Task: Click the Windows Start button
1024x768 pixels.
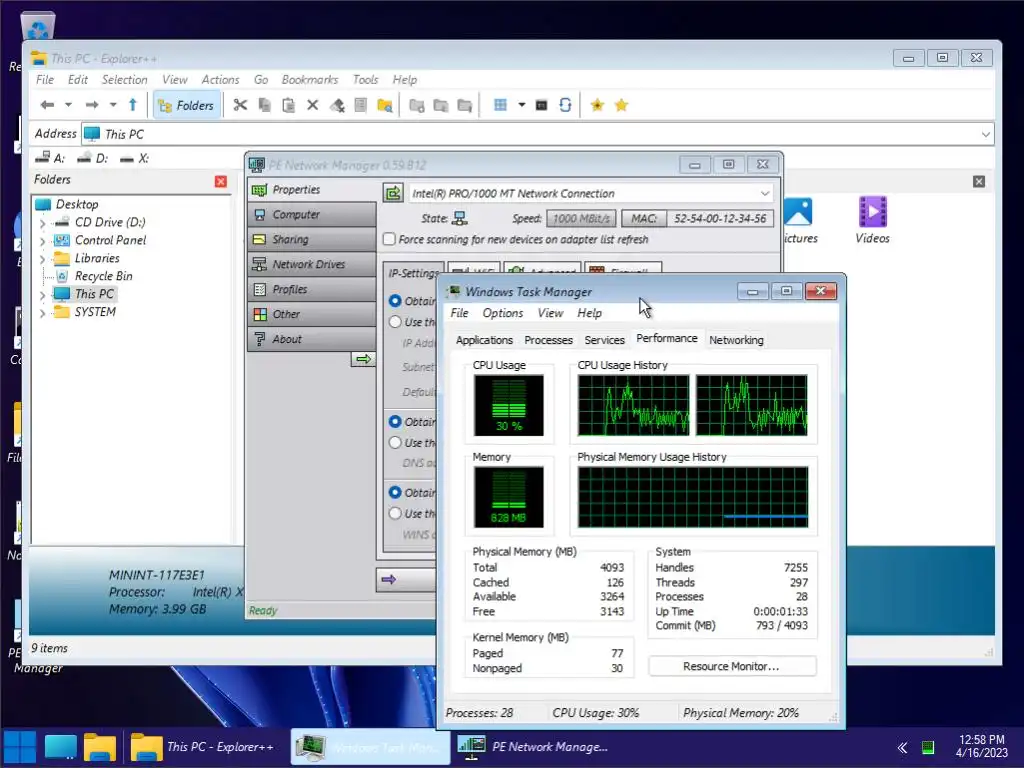Action: point(20,747)
